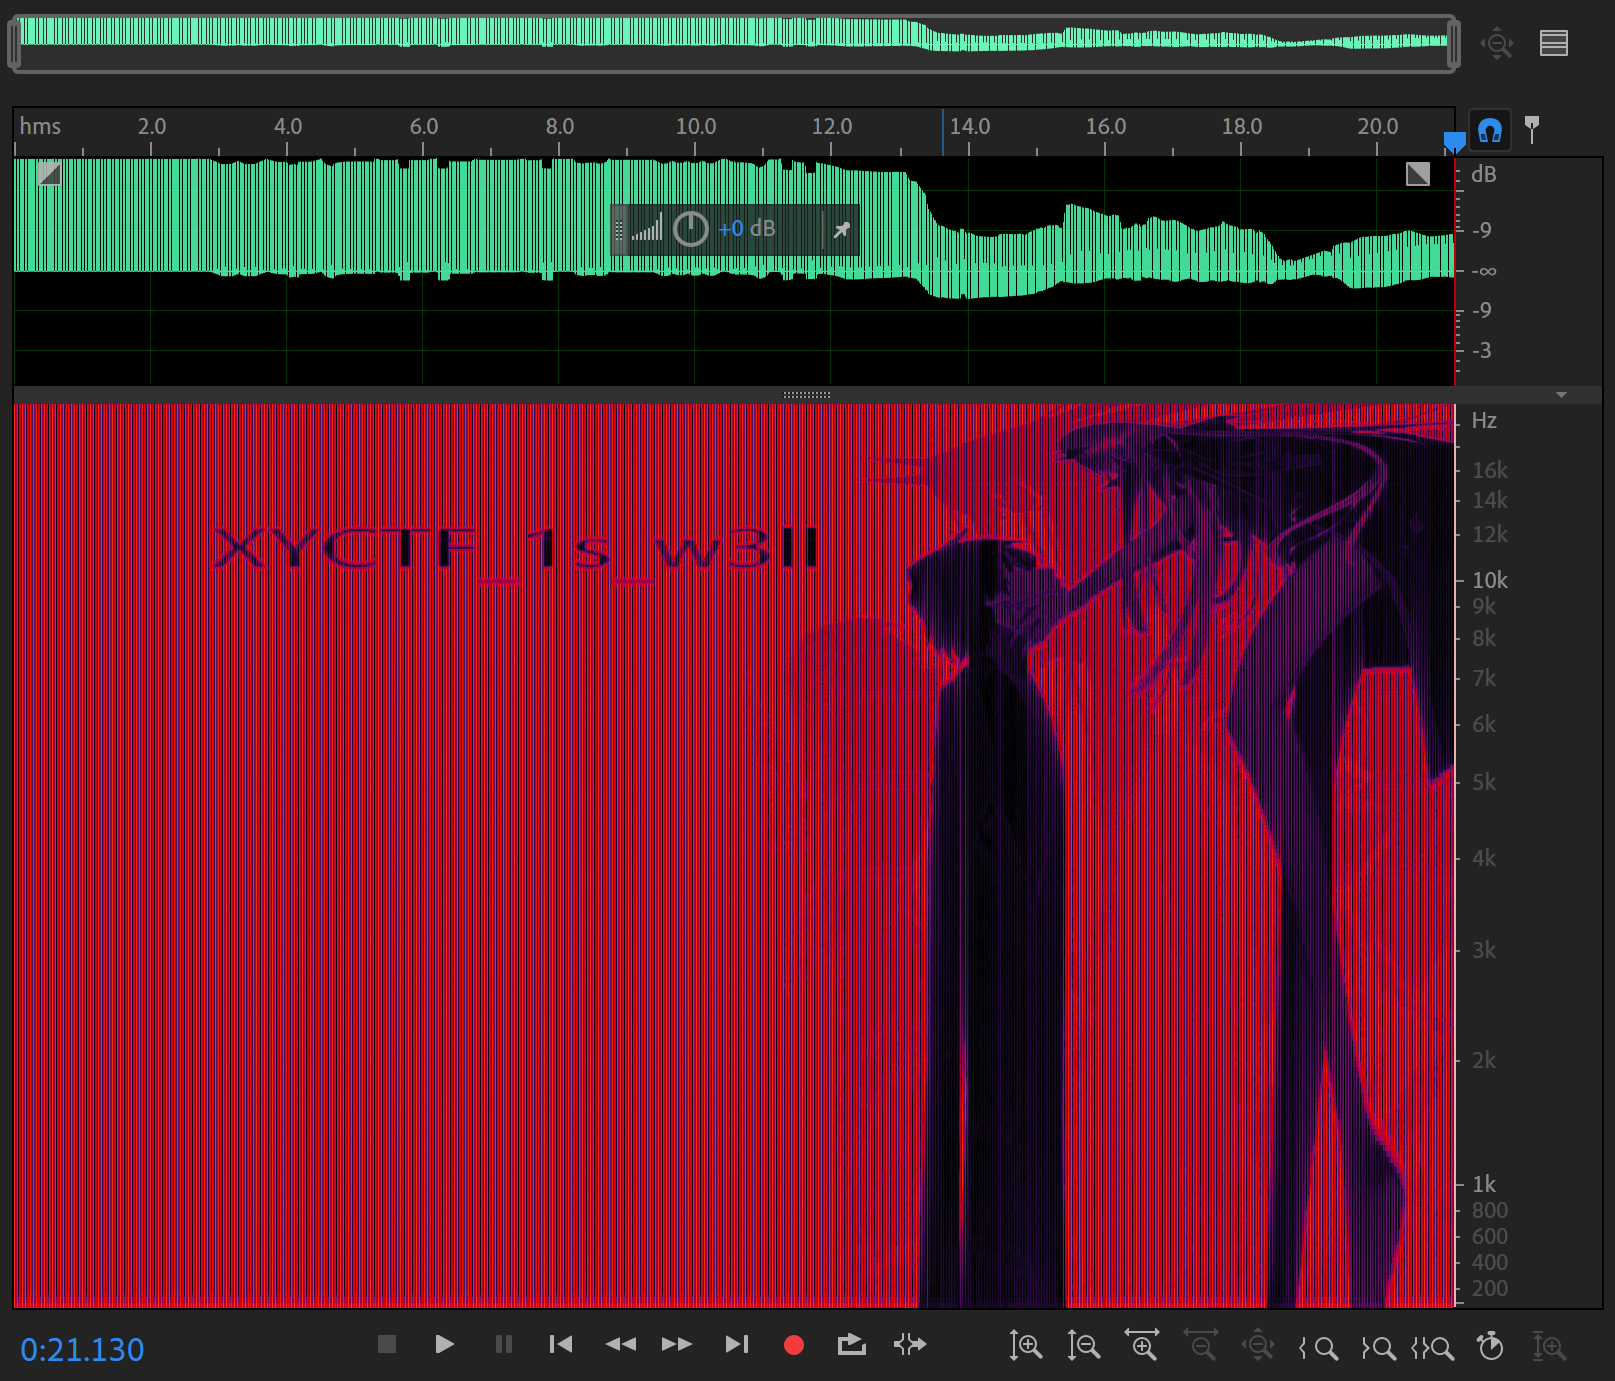Zoom selected track in bottom toolbar
Viewport: 1615px width, 1381px height.
tap(1549, 1346)
